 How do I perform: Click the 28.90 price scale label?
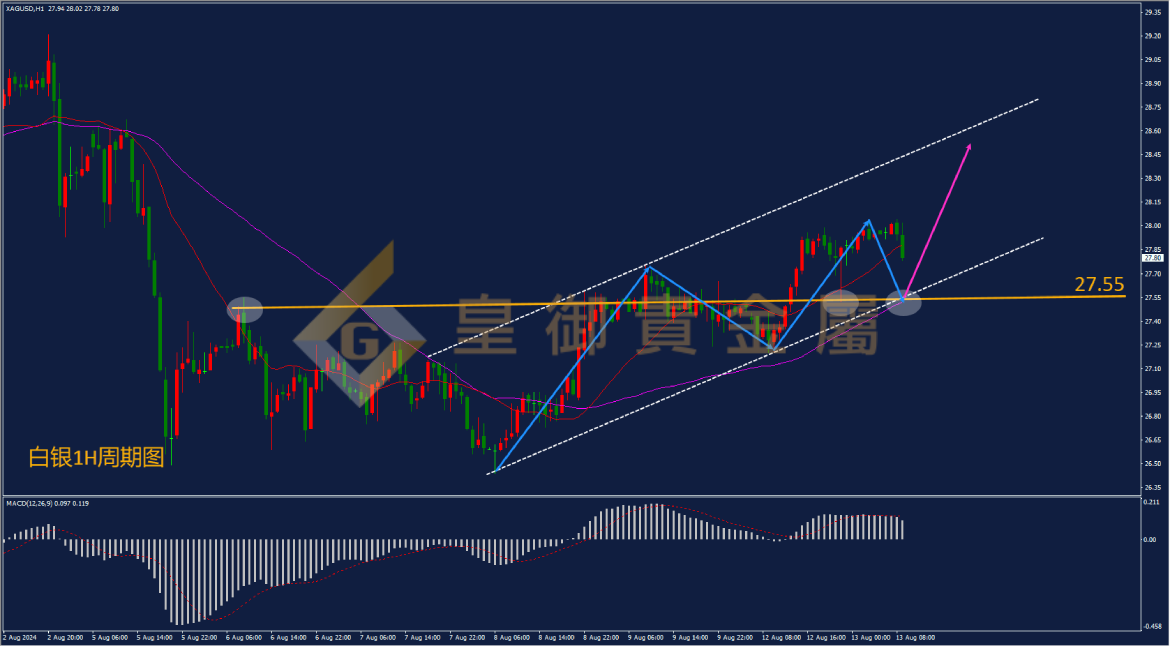[x=1153, y=84]
